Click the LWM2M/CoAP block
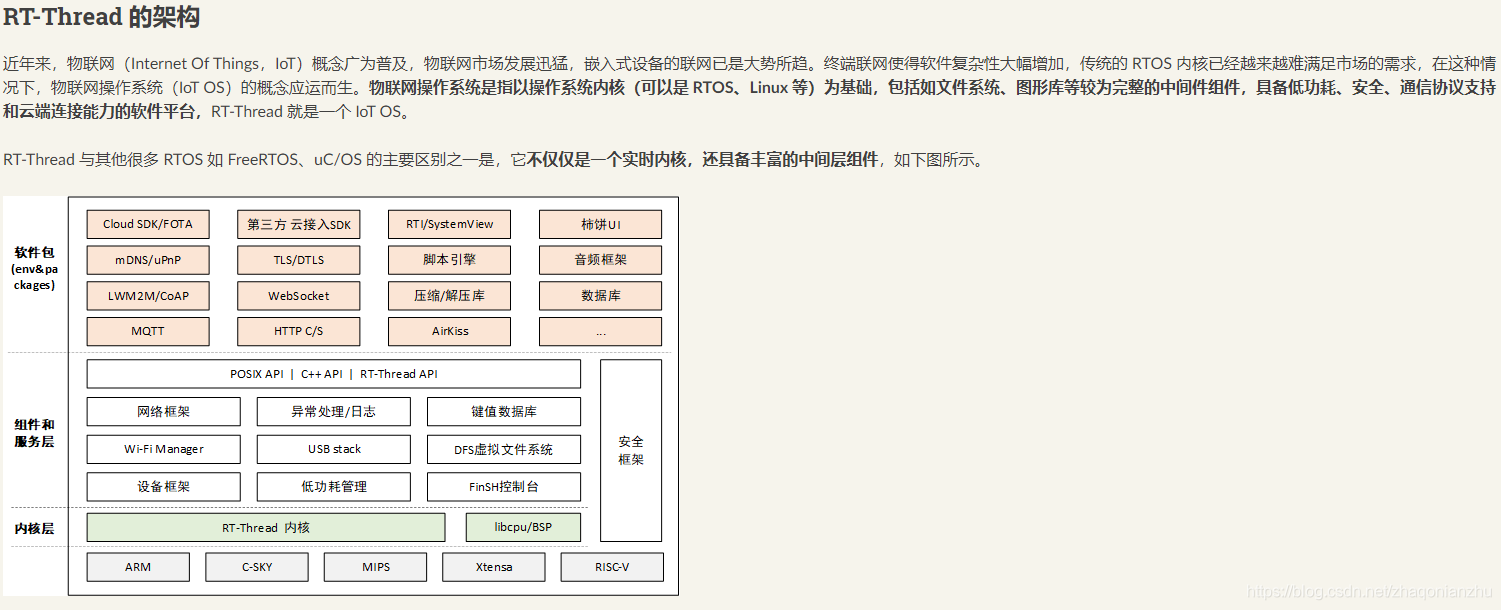 tap(147, 295)
